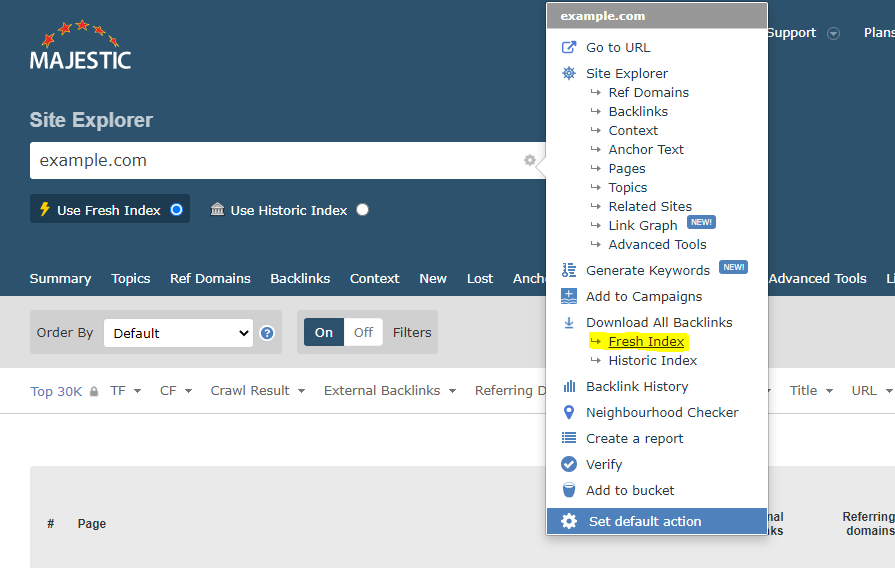Viewport: 895px width, 568px height.
Task: Click the highlighted Fresh Index download link
Action: click(646, 341)
